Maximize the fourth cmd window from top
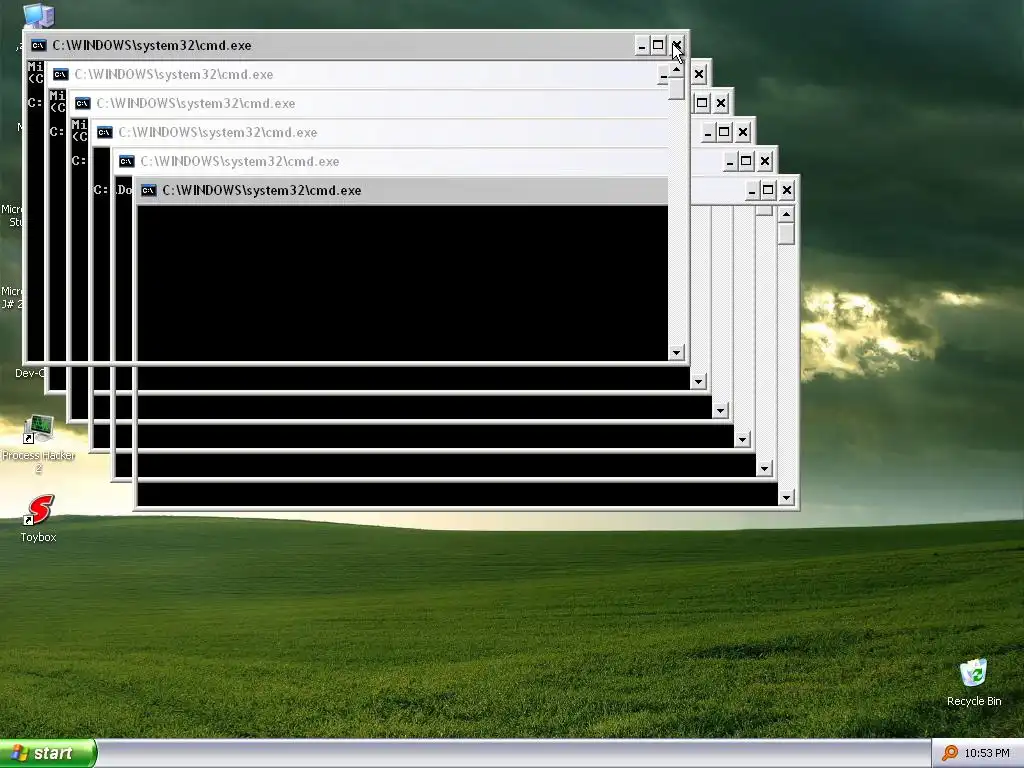Screen dimensions: 1024x768 point(724,133)
